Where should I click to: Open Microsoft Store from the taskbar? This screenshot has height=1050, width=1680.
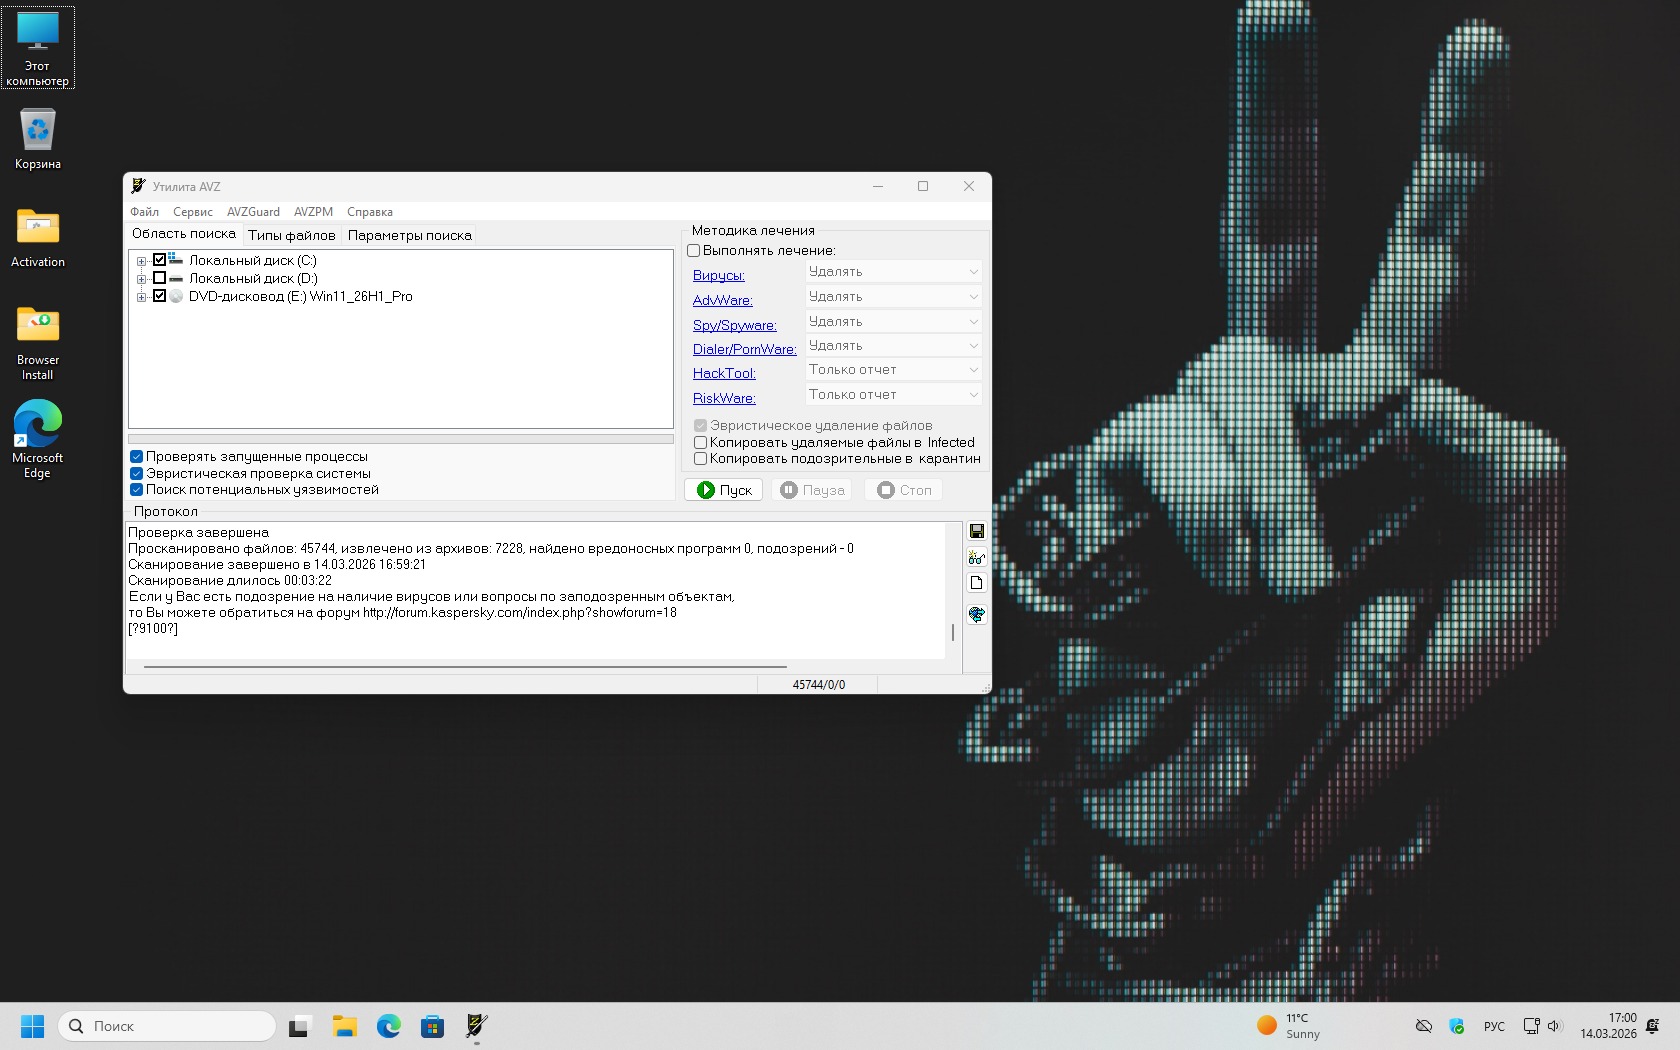432,1026
